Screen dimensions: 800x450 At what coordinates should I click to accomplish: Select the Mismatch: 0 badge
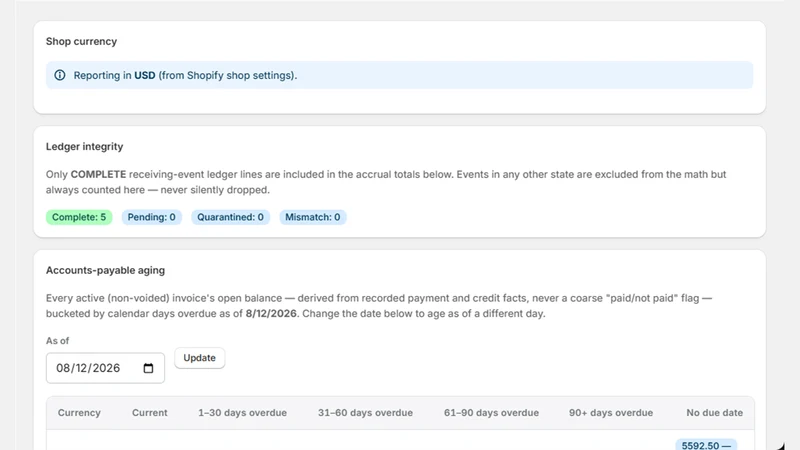coord(313,217)
